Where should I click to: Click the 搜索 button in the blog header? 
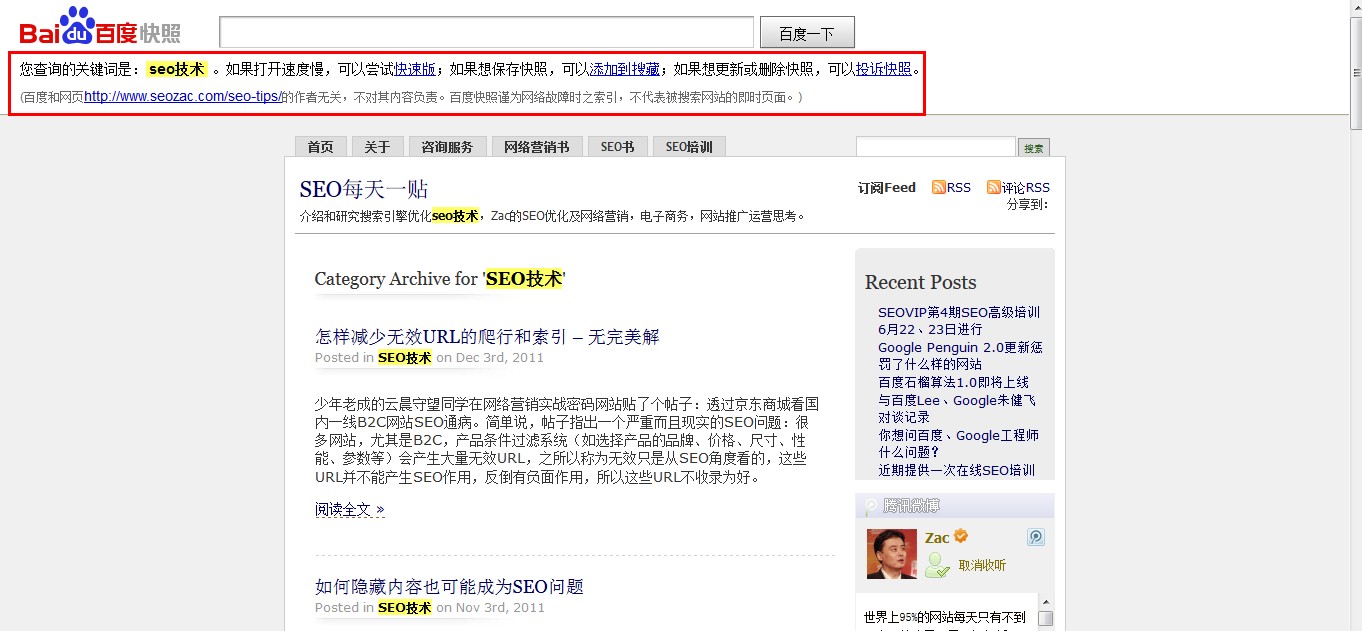pos(1033,147)
